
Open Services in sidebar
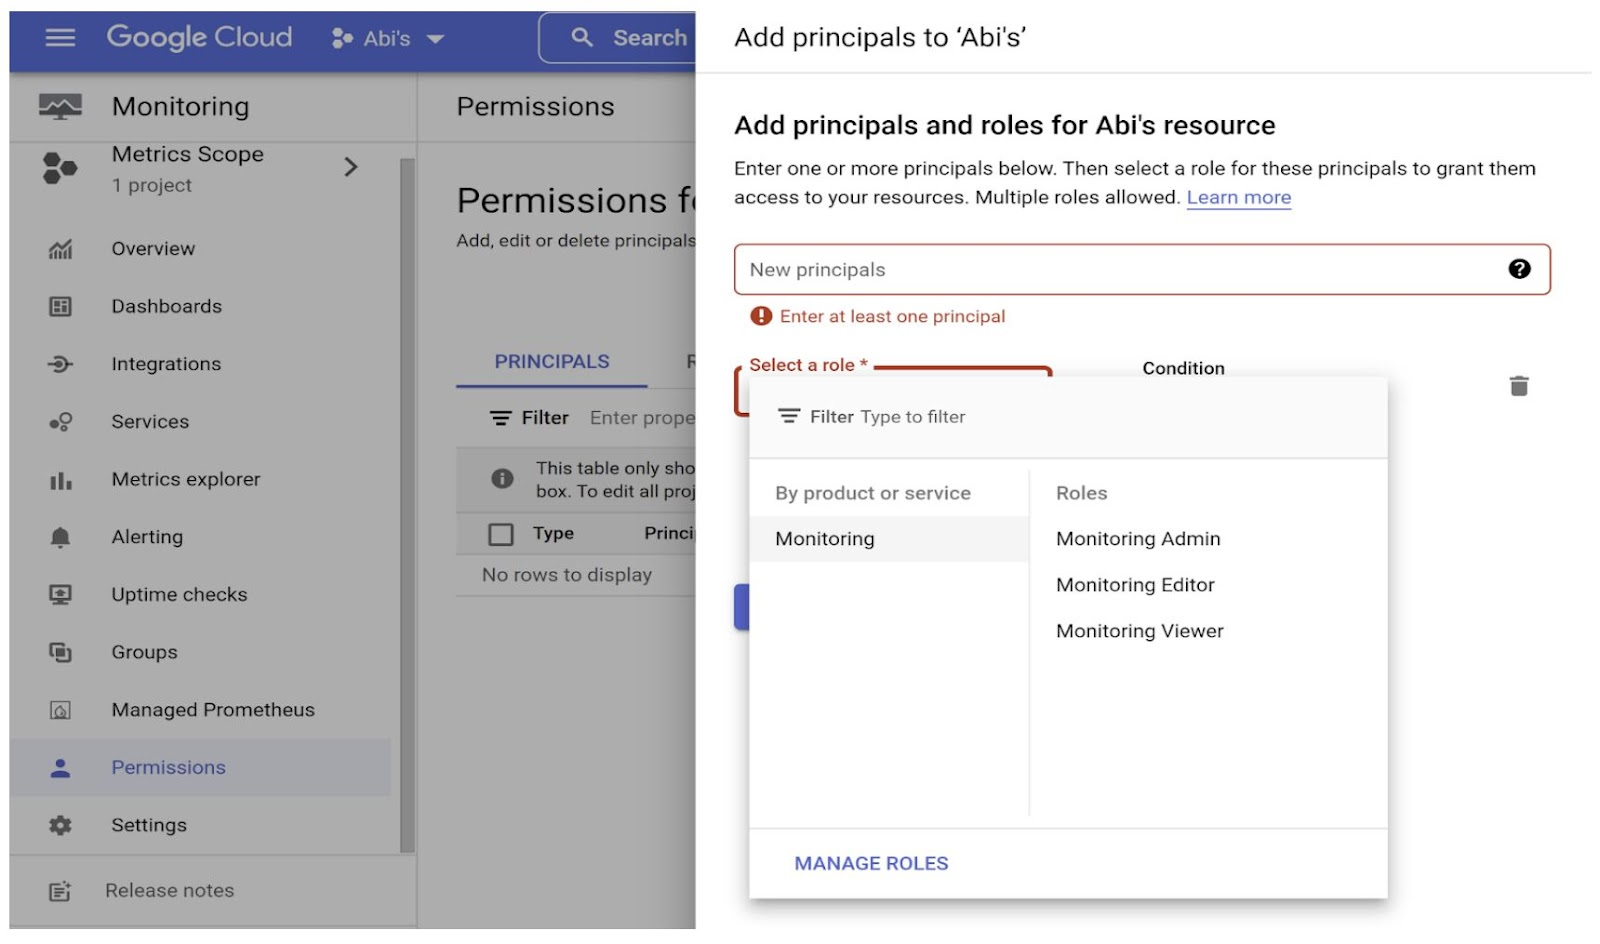(x=150, y=422)
